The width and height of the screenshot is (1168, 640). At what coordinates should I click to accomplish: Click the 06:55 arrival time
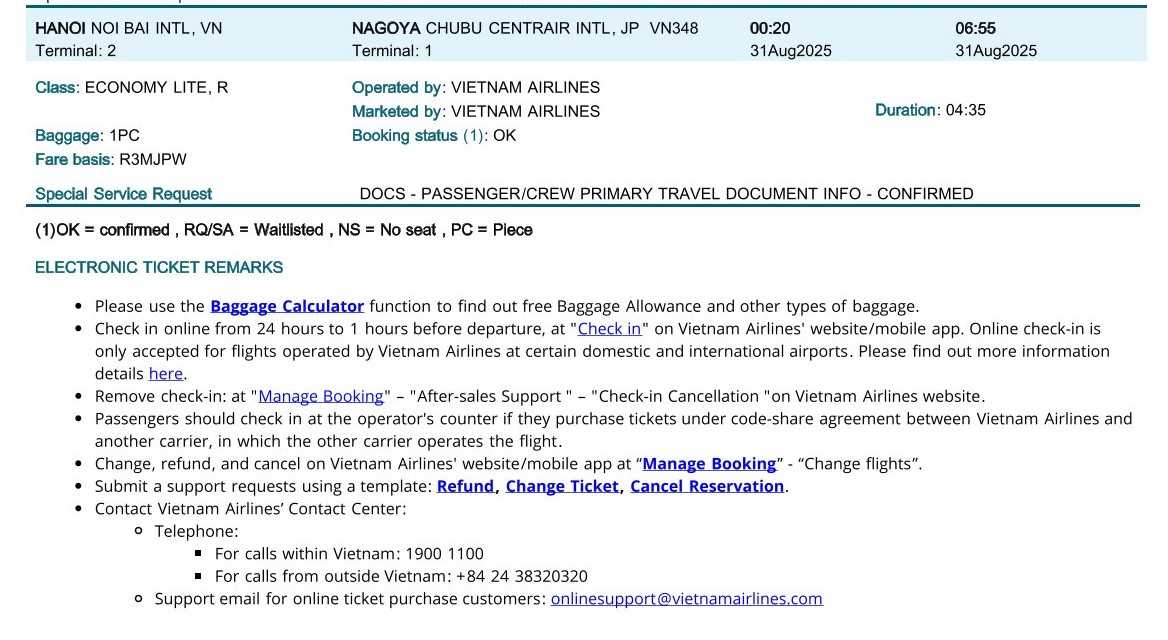point(975,28)
